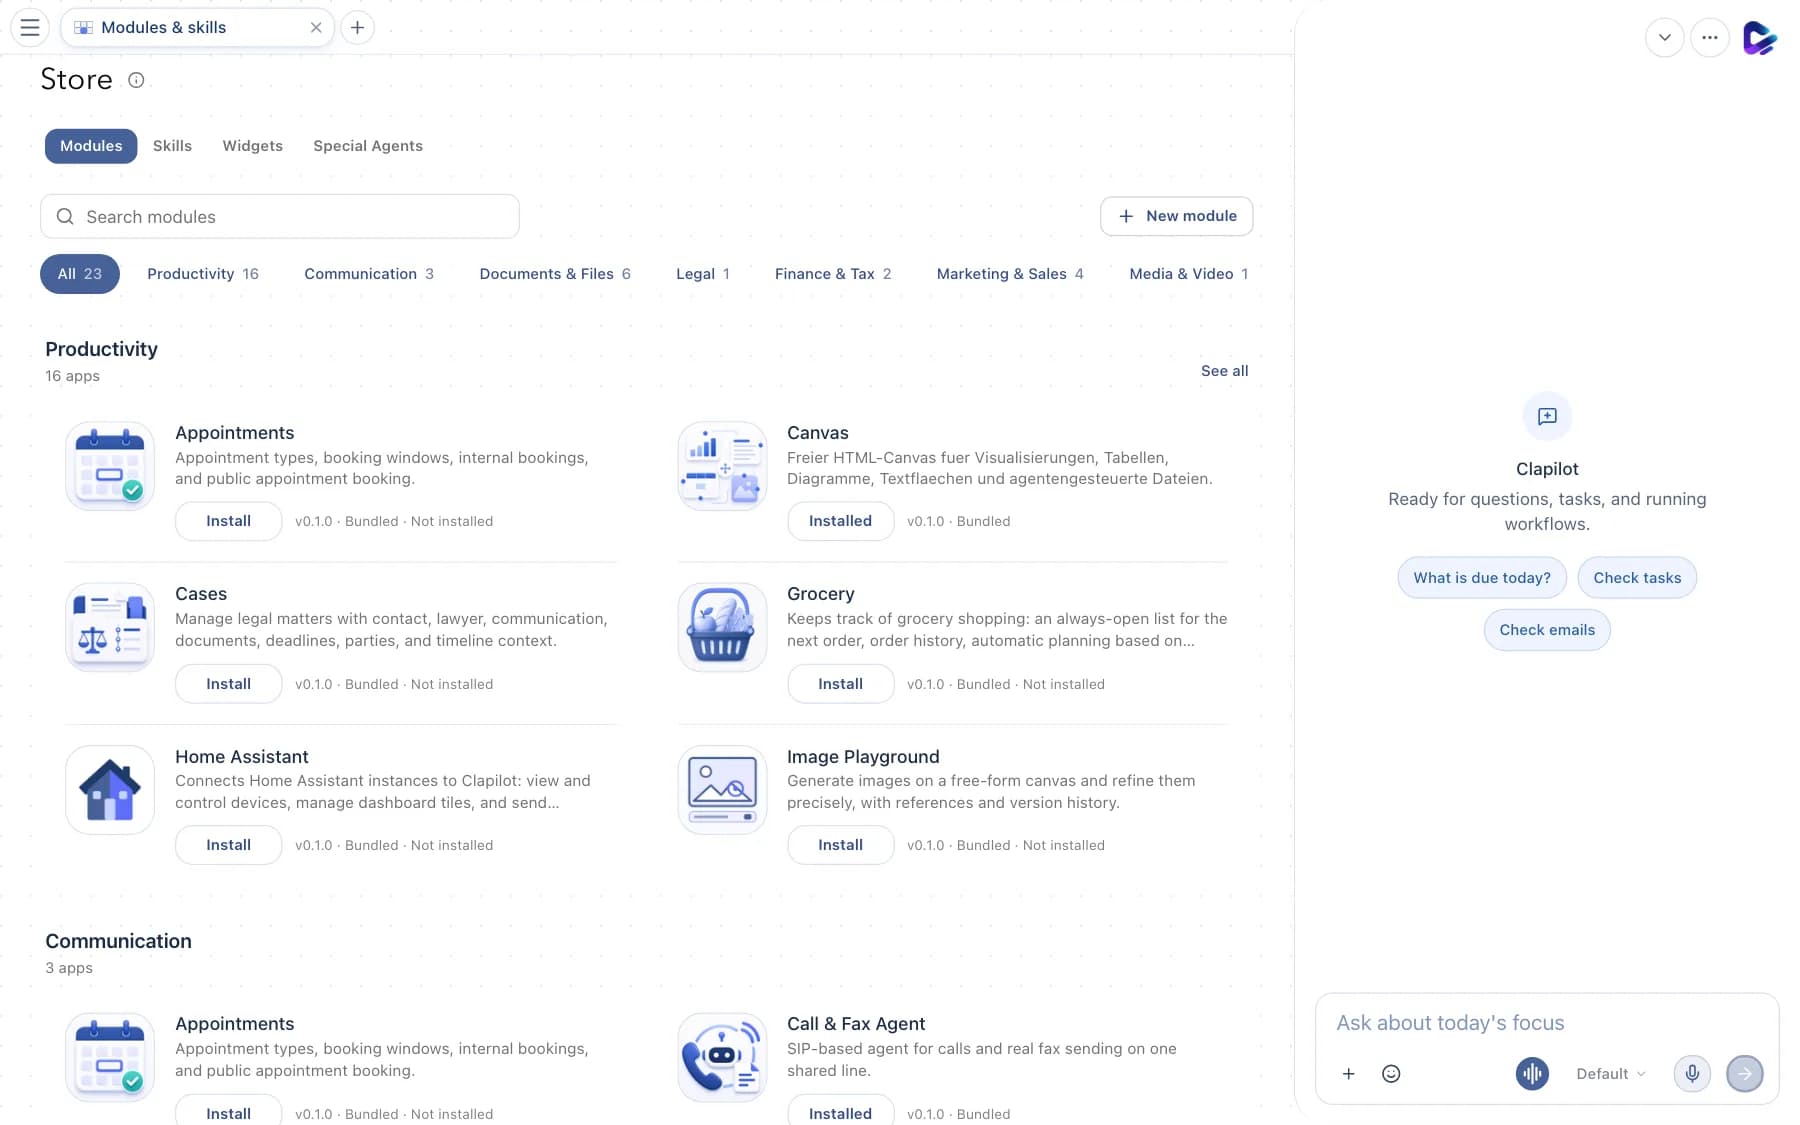The height and width of the screenshot is (1125, 1800).
Task: Filter by Media & Video category
Action: [x=1189, y=274]
